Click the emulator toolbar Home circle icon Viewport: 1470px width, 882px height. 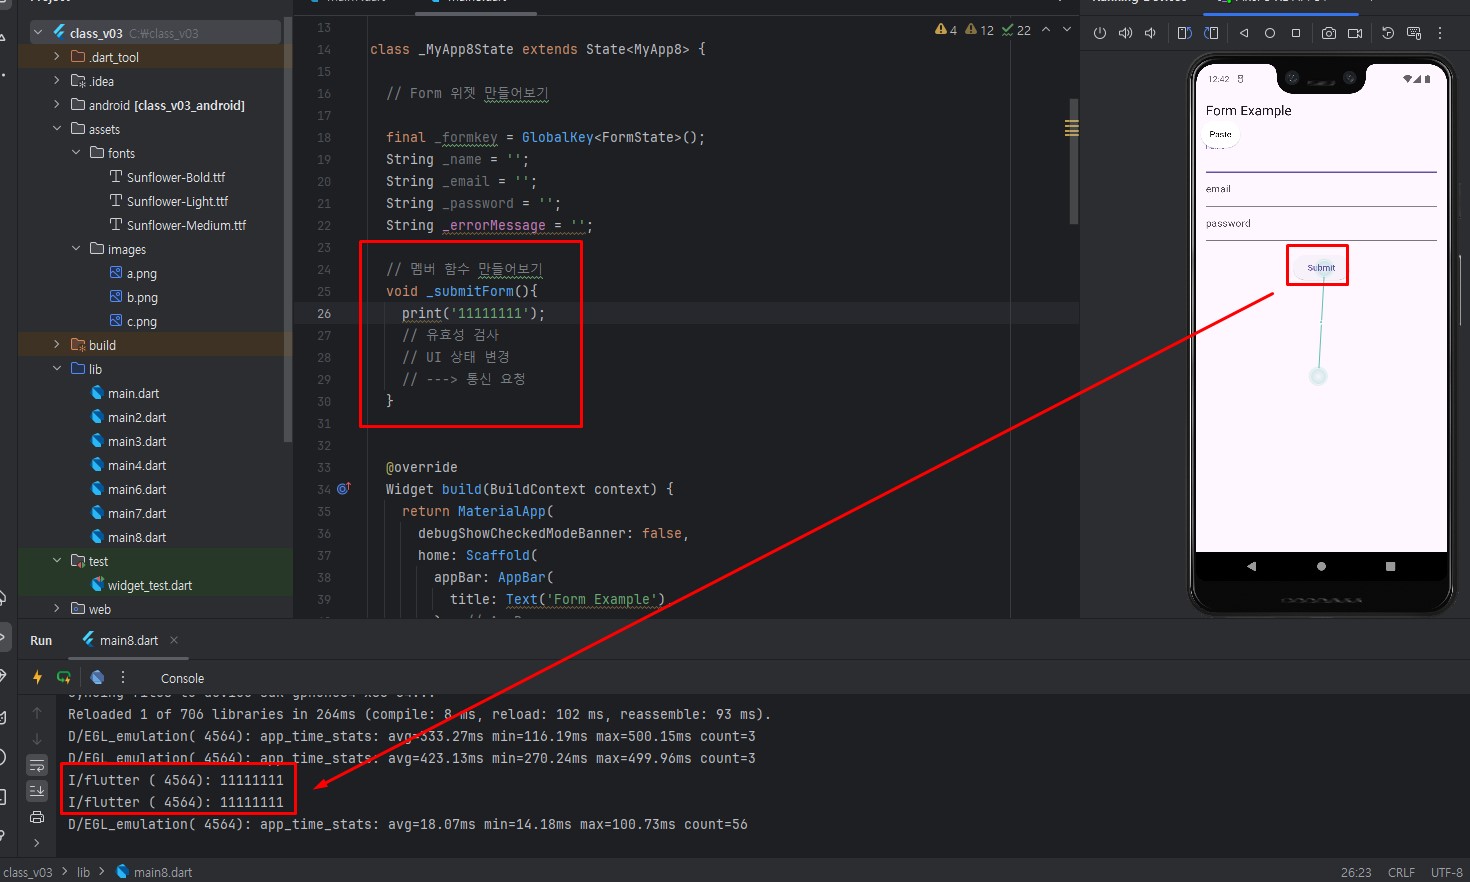(x=1270, y=33)
